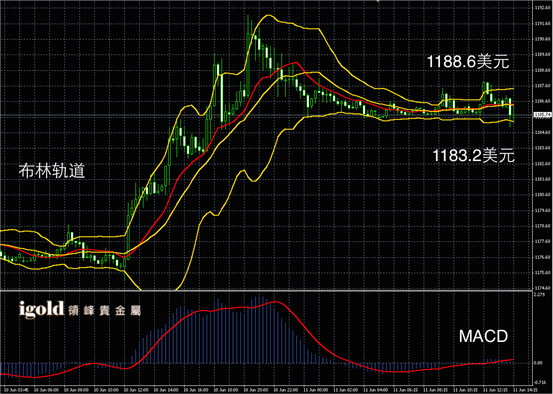Click the 1176.60 price axis label
Screen dimensions: 553x394
[543, 257]
